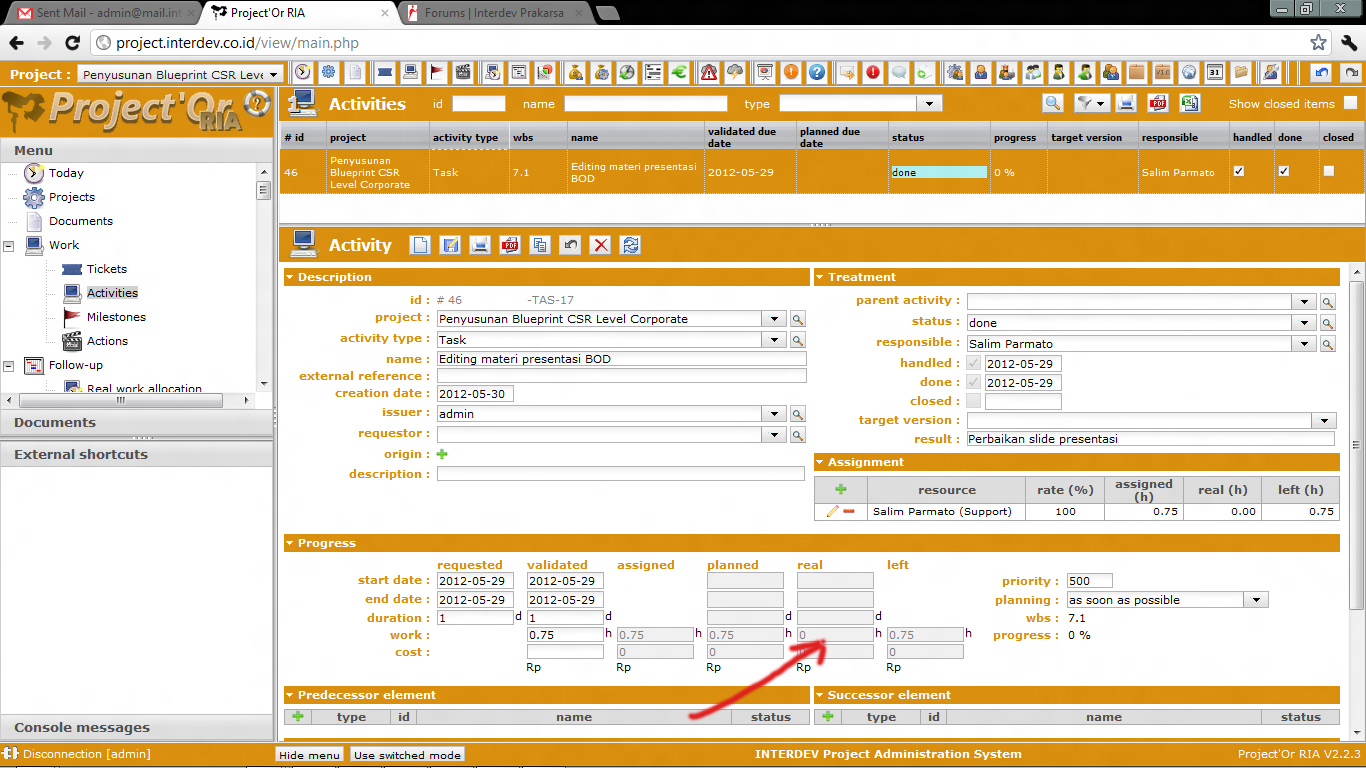Click the Use switched mode button
Viewport: 1366px width, 768px height.
click(x=407, y=755)
